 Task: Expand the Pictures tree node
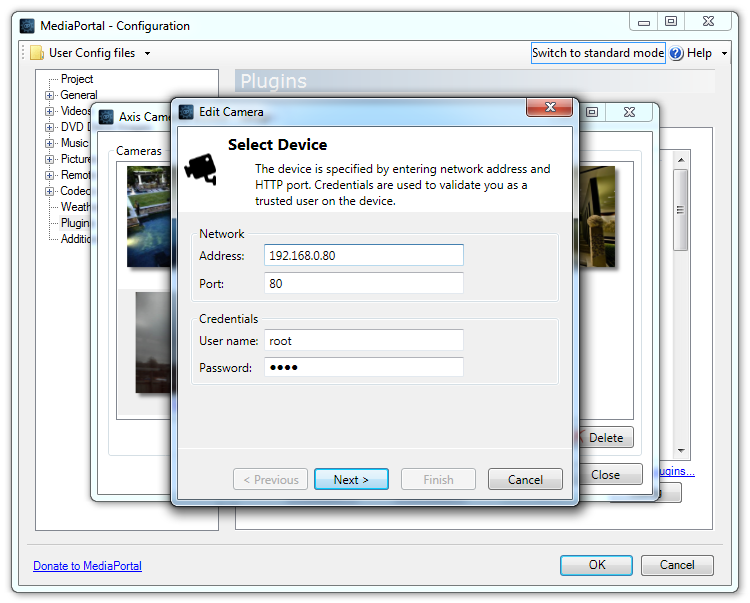point(49,159)
